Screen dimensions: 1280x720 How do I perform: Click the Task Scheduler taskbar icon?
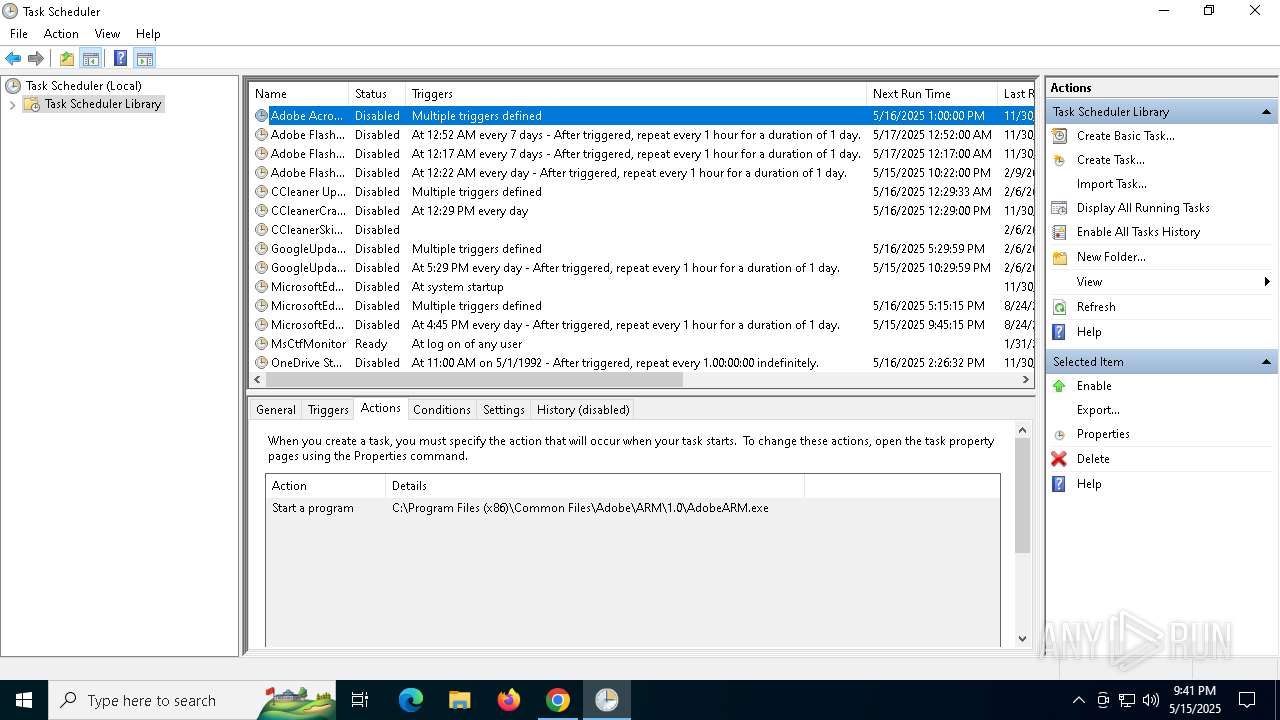click(607, 700)
